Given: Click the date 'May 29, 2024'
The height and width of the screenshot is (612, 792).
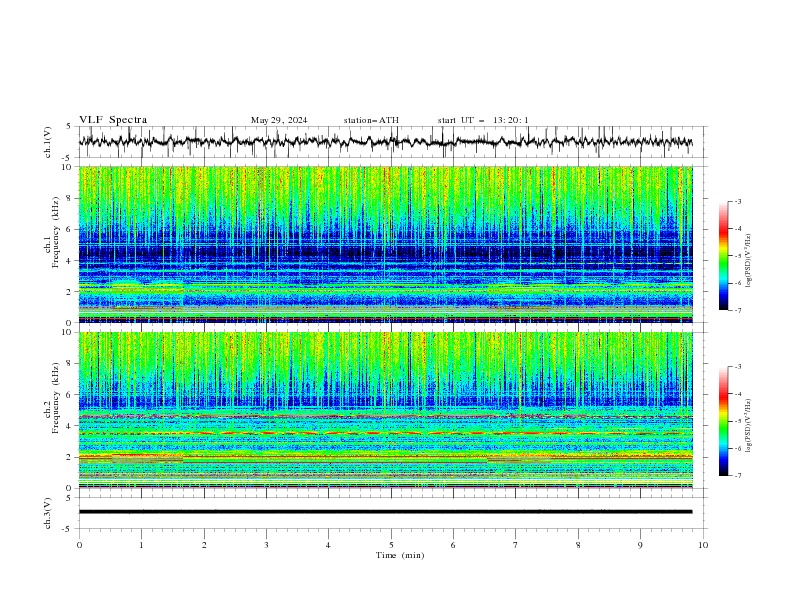Looking at the screenshot, I should tap(279, 120).
